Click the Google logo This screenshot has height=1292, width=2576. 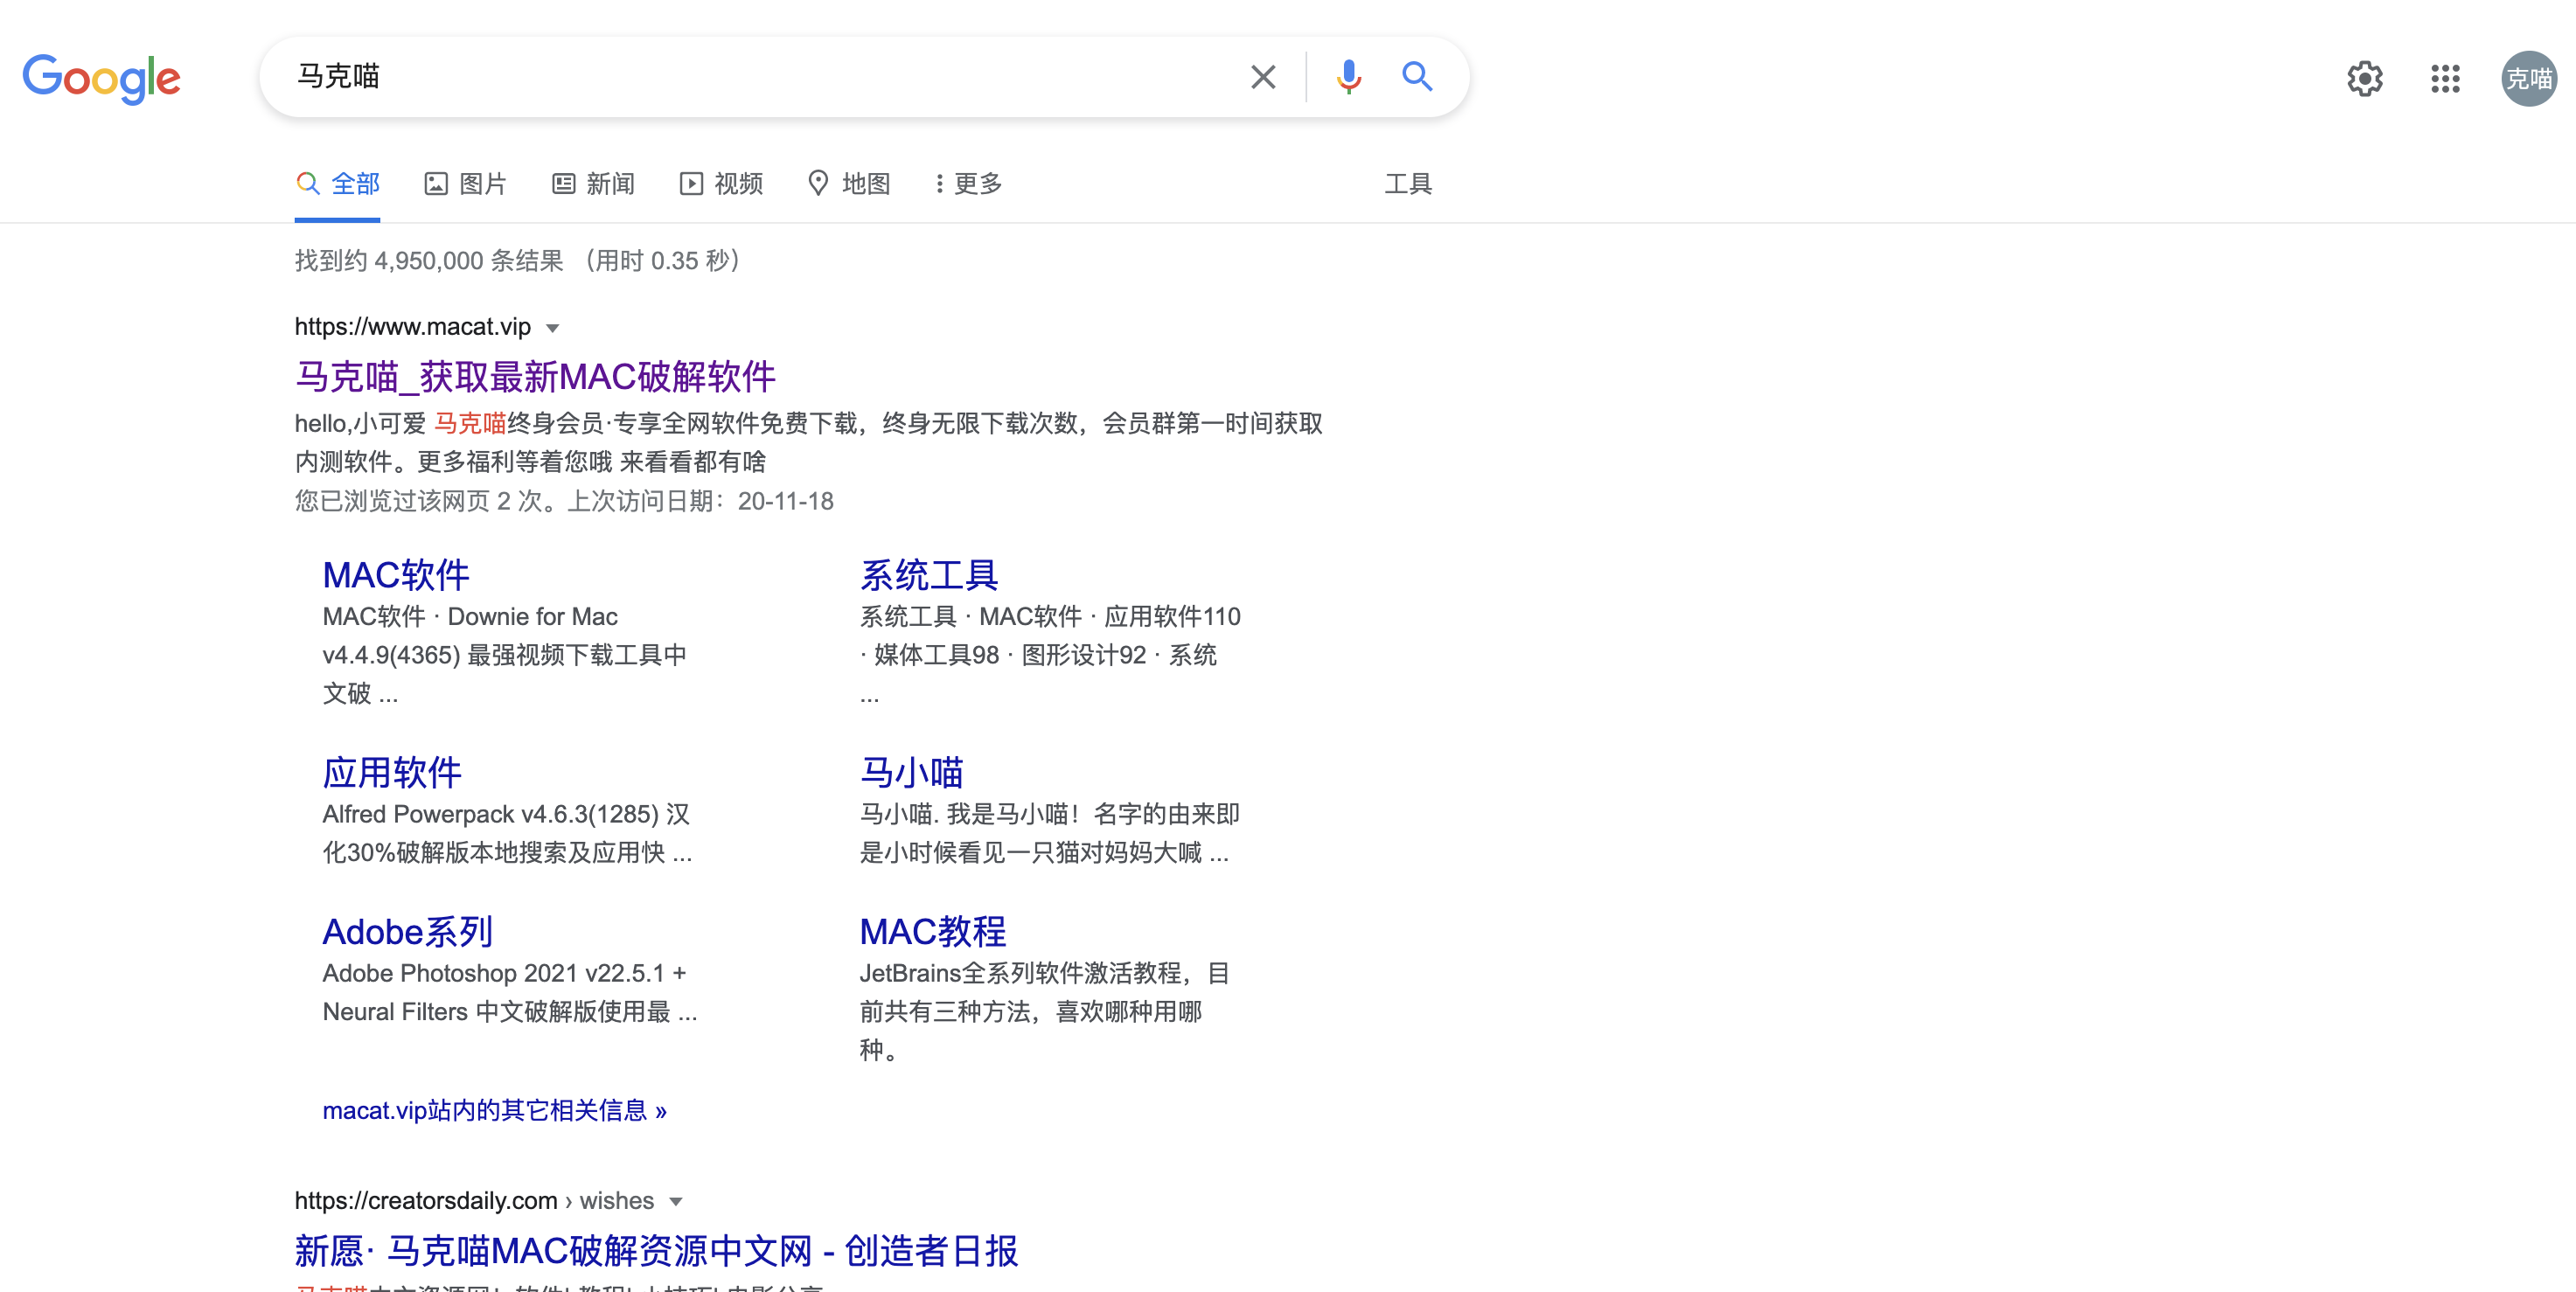point(101,78)
